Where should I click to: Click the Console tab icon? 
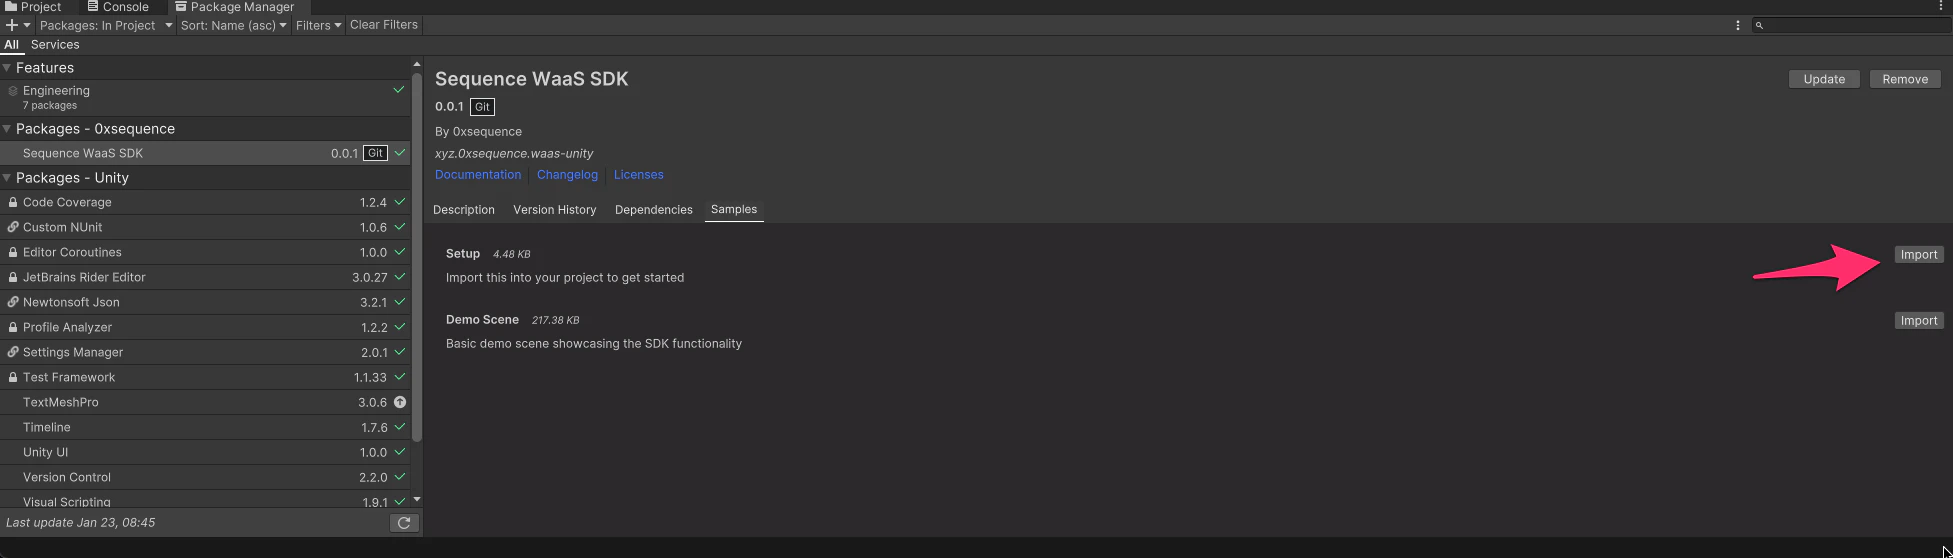pos(93,6)
